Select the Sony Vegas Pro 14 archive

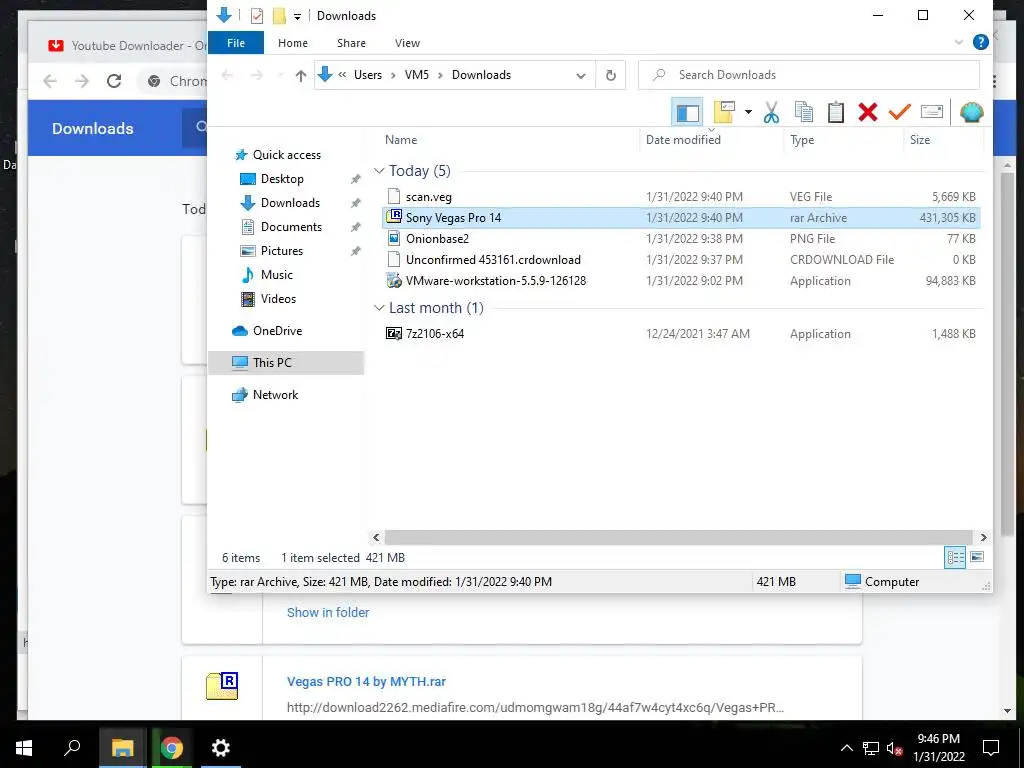[x=681, y=217]
